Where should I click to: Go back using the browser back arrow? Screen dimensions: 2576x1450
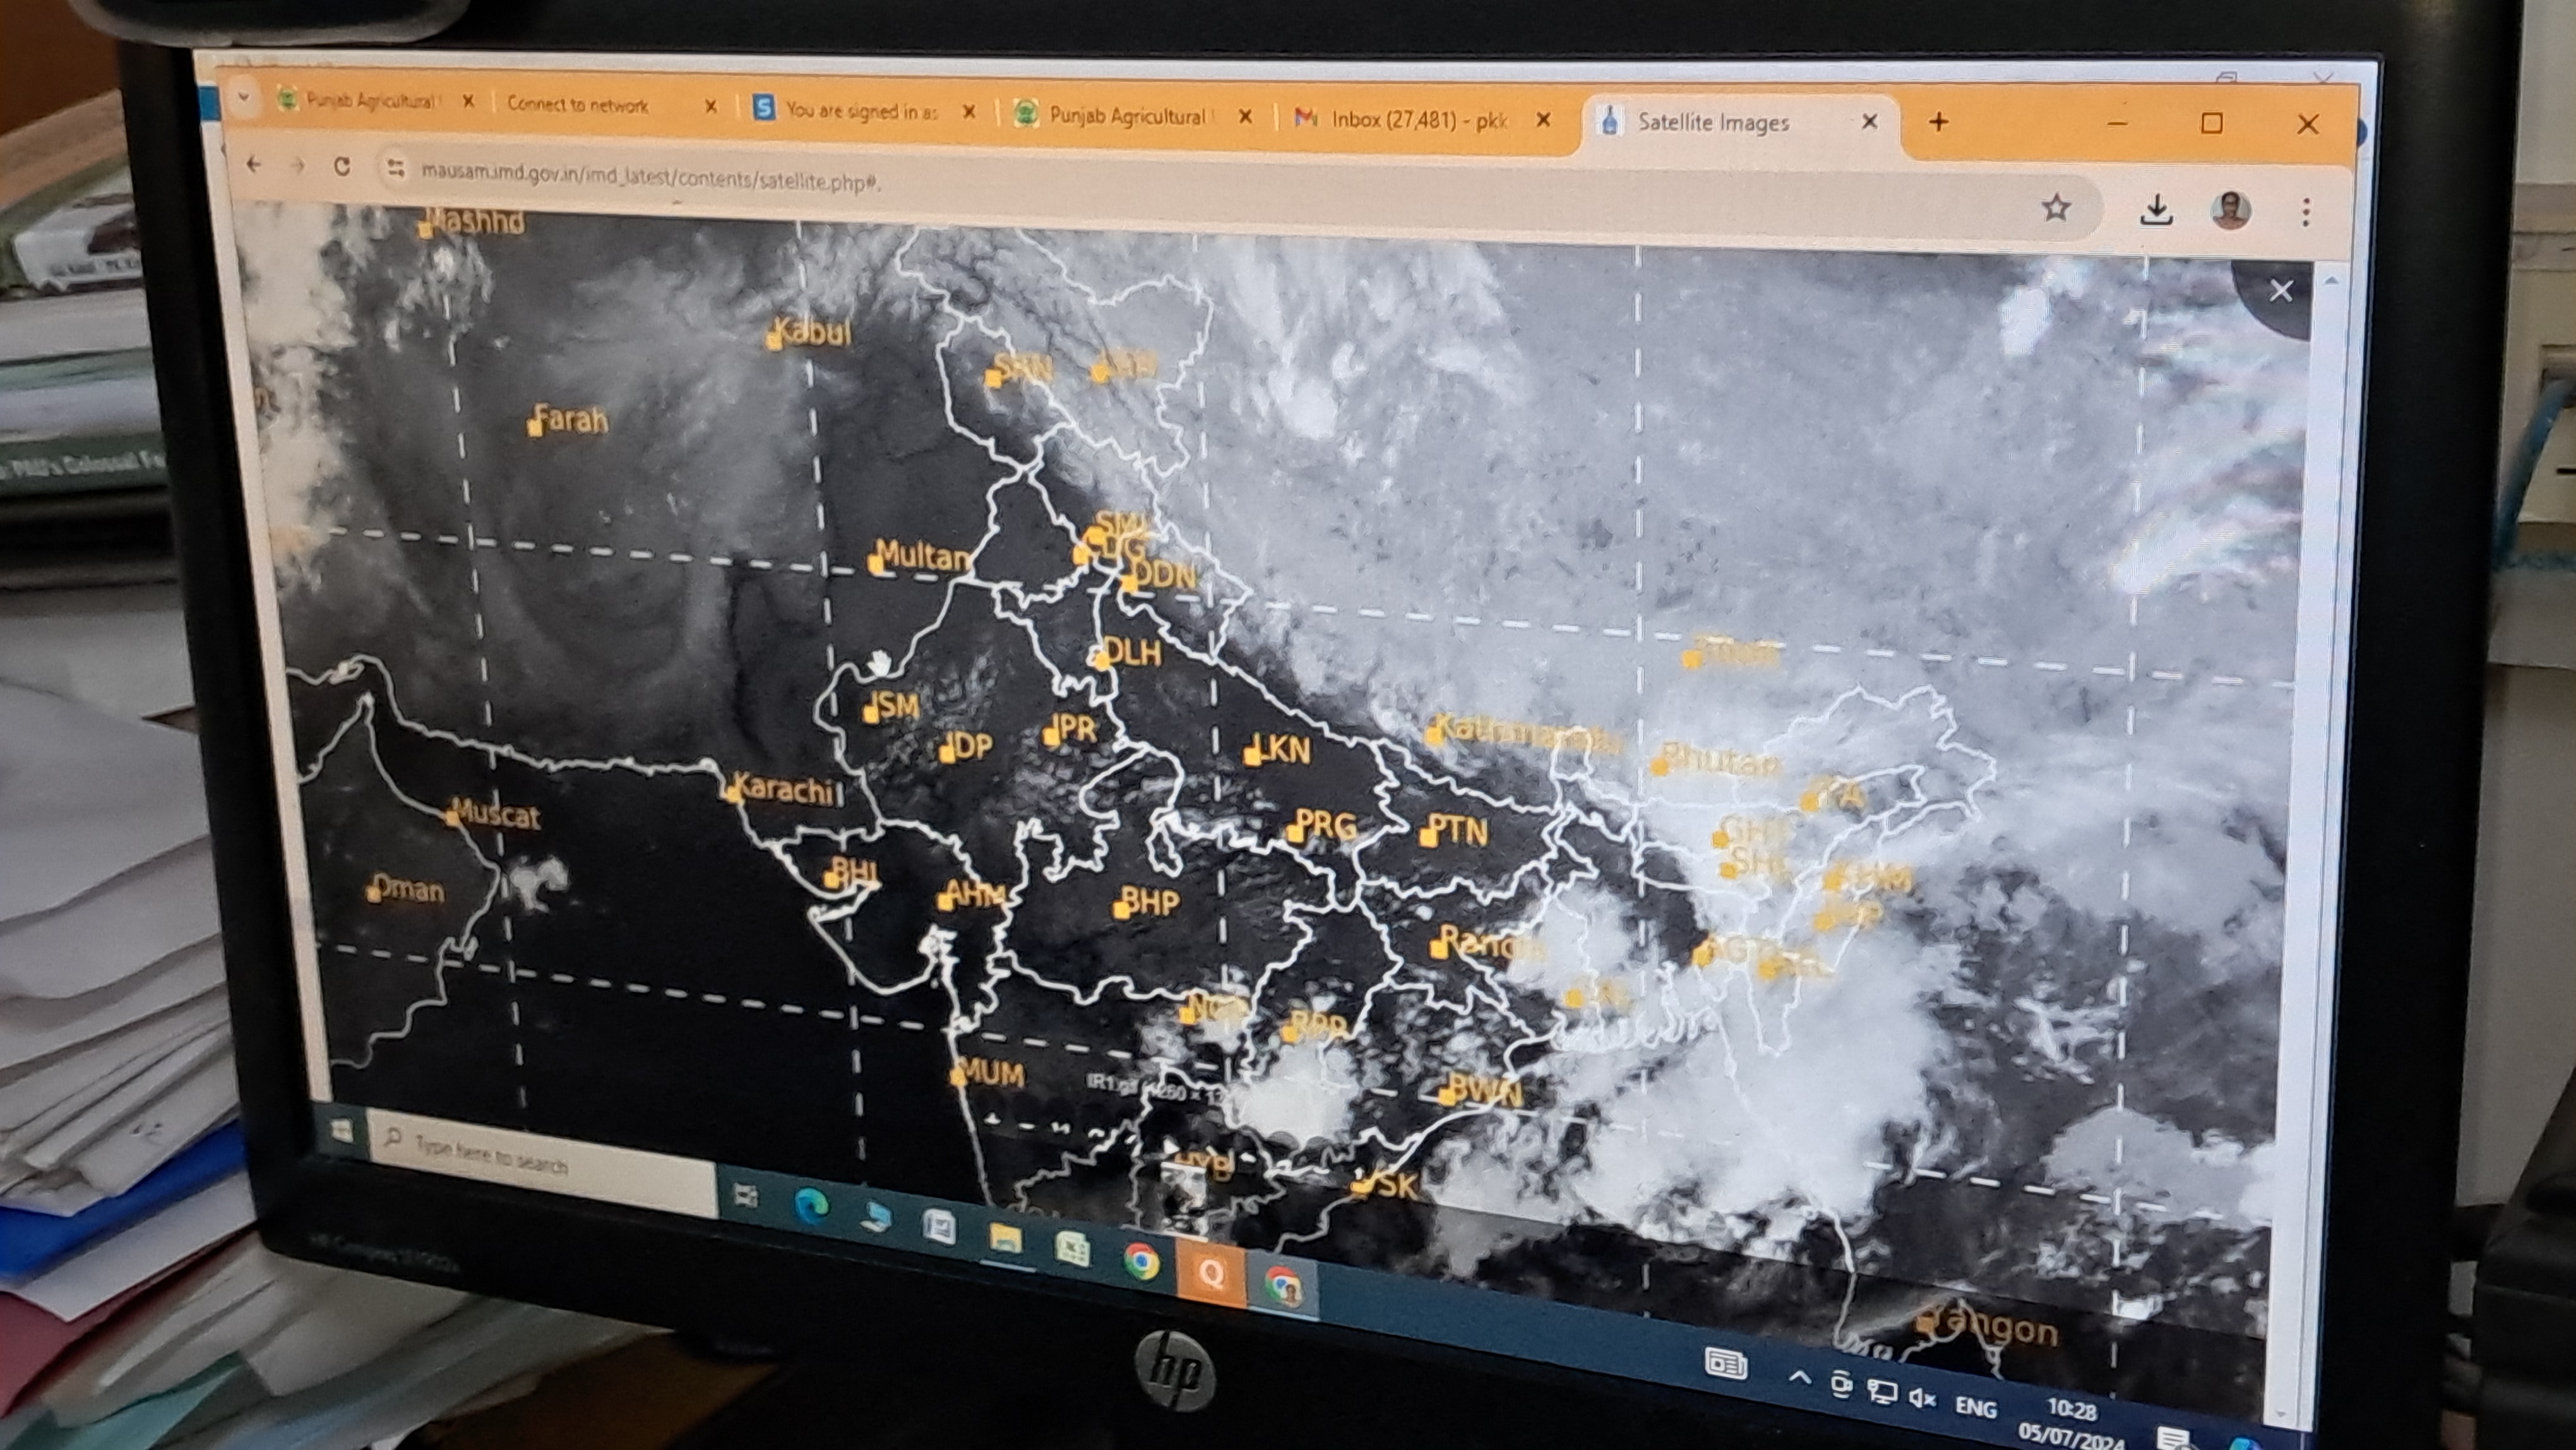(254, 164)
